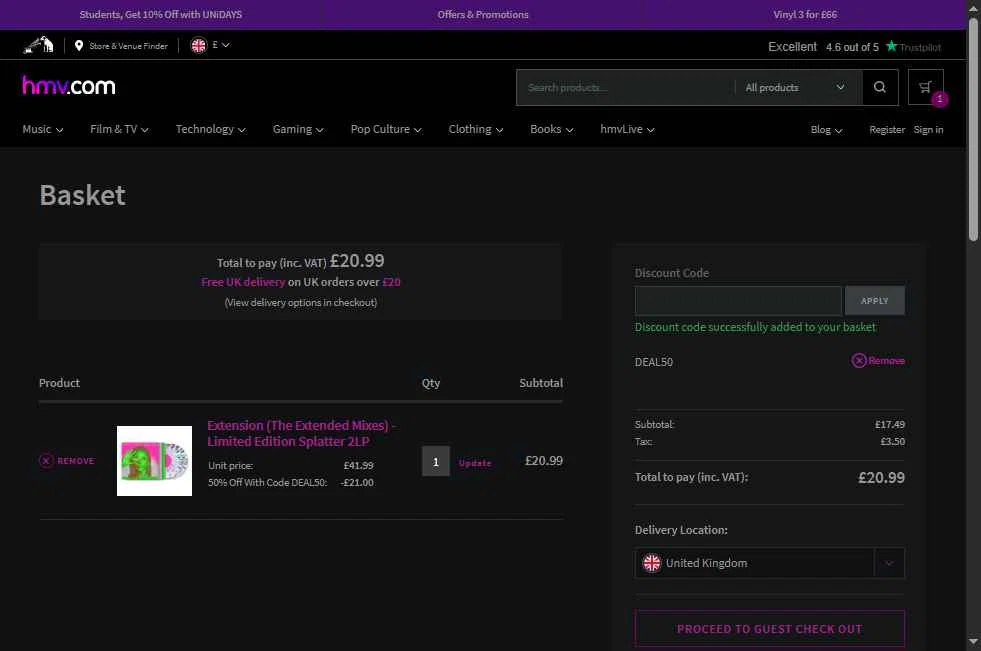Click the circled X icon beside product REMOVE
This screenshot has height=651, width=981.
click(46, 461)
